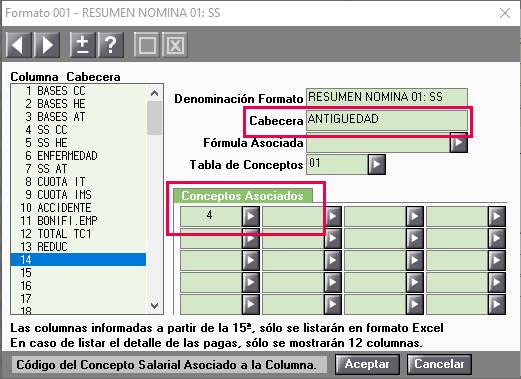Select the Conceptos Asociados tab
Image resolution: width=521 pixels, height=379 pixels.
point(242,196)
